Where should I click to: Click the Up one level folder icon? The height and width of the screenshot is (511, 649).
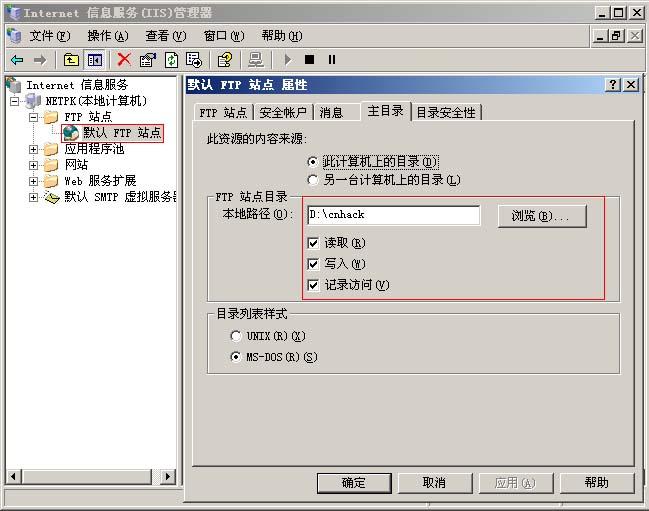[x=71, y=60]
